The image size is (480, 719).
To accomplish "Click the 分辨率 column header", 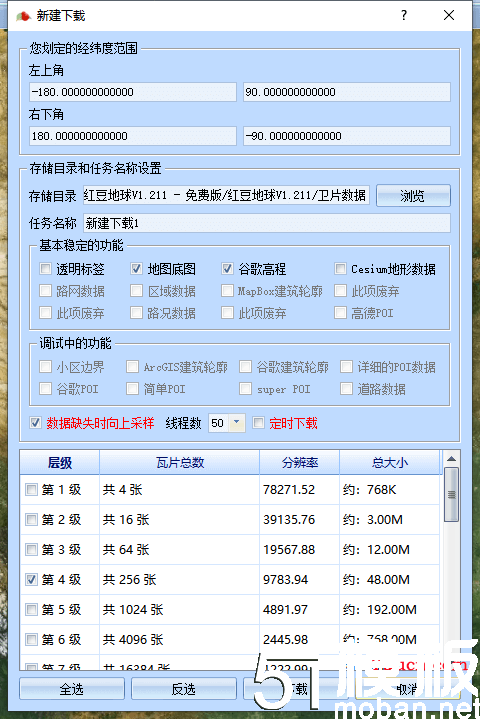I will (x=299, y=463).
